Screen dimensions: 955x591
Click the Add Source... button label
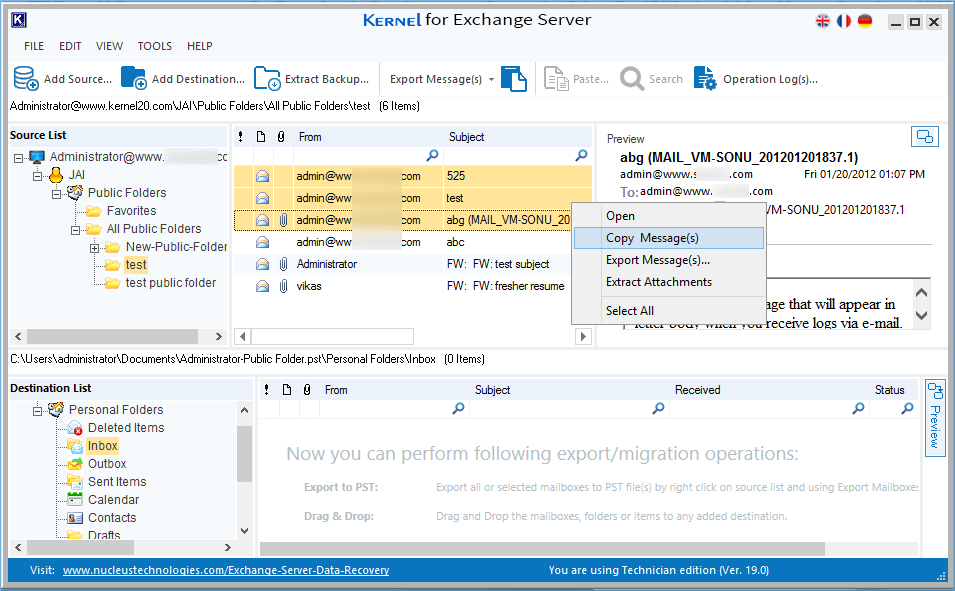(x=78, y=79)
